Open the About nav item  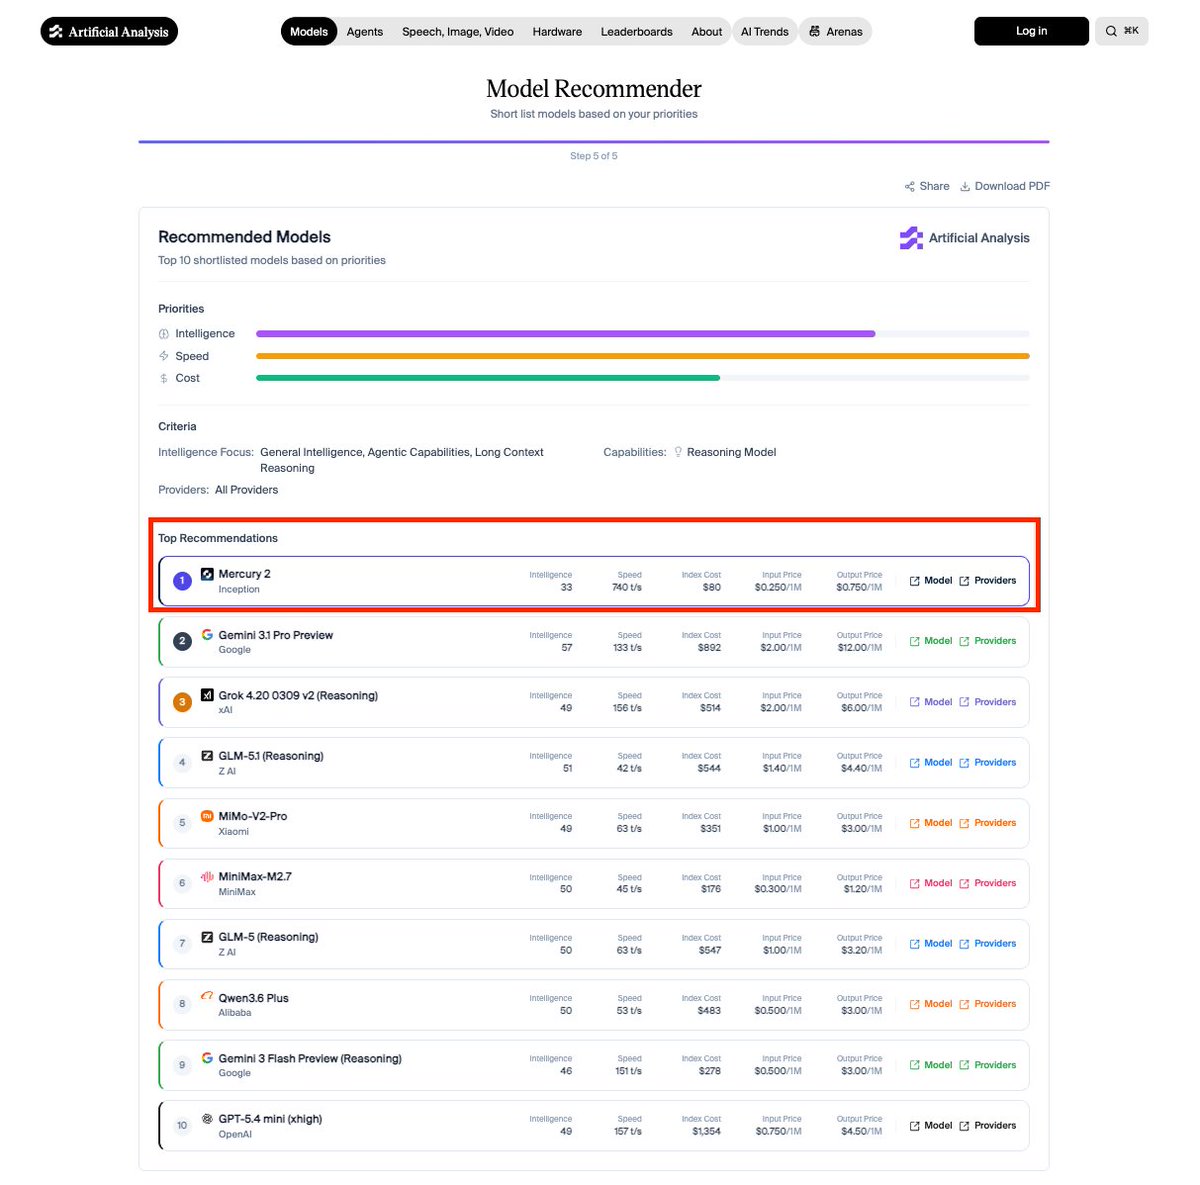pyautogui.click(x=706, y=32)
